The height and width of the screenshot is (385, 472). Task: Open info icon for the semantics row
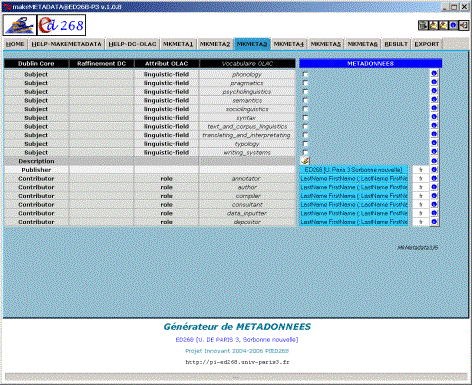pyautogui.click(x=434, y=99)
